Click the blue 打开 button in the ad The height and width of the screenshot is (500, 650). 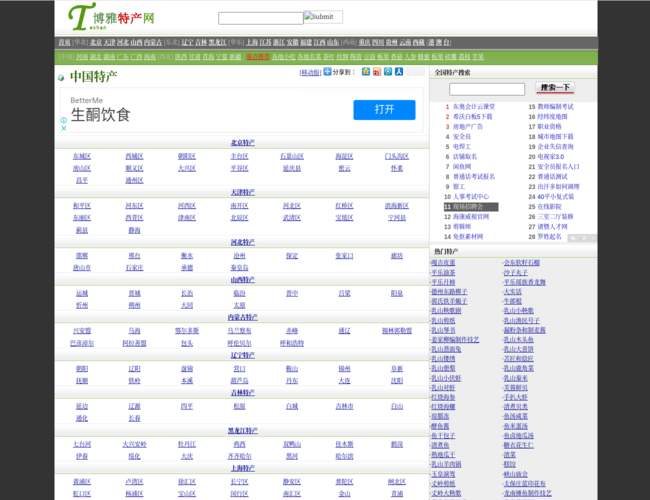point(381,109)
